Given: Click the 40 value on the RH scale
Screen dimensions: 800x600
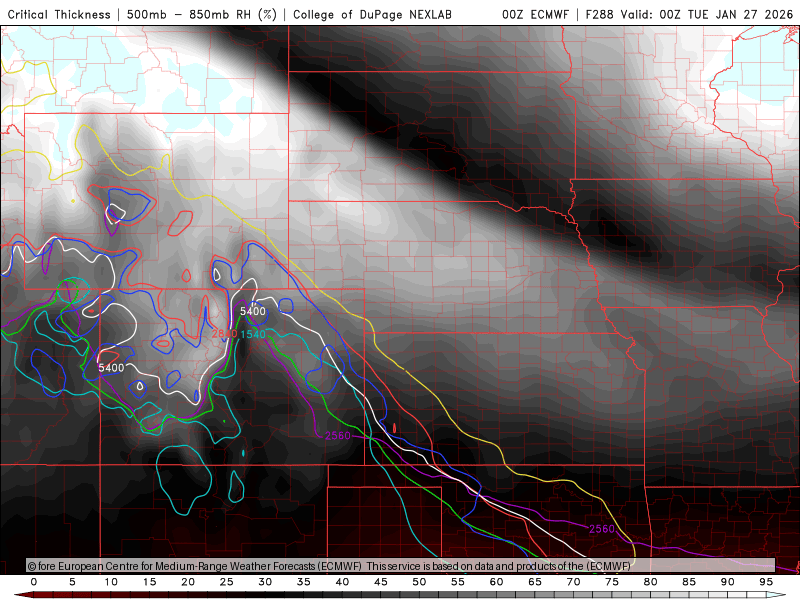Looking at the screenshot, I should (342, 582).
